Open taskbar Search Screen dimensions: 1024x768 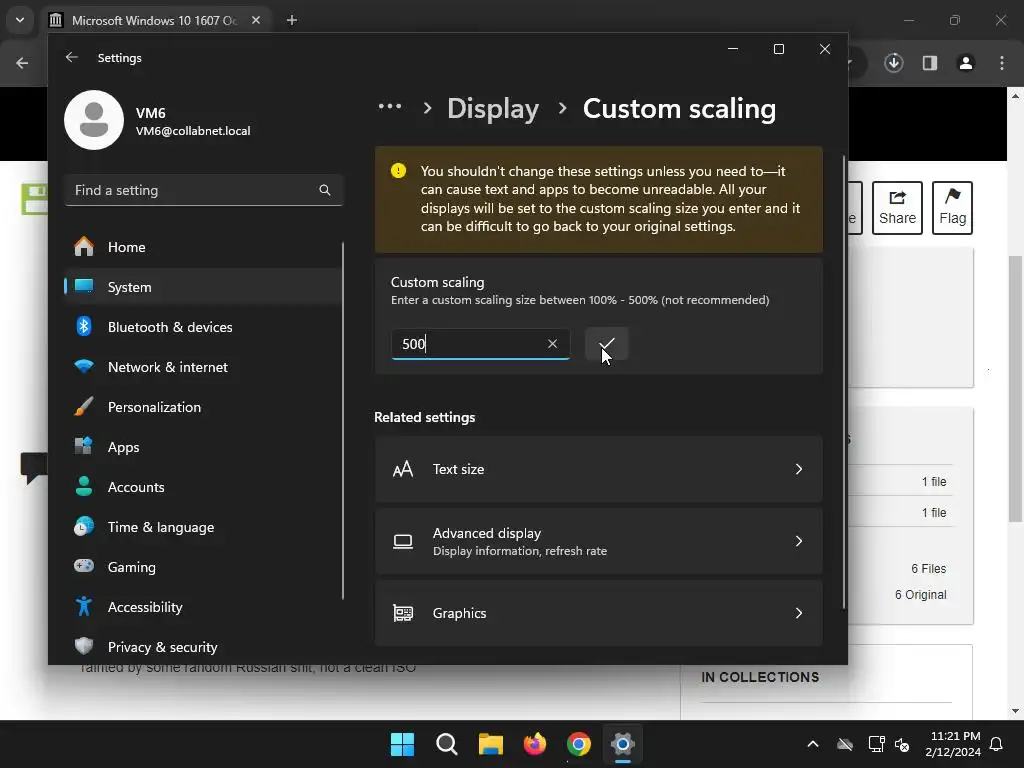(447, 744)
